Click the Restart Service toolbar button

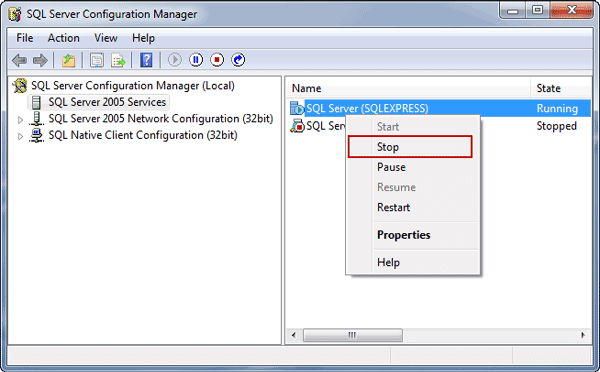(x=238, y=60)
